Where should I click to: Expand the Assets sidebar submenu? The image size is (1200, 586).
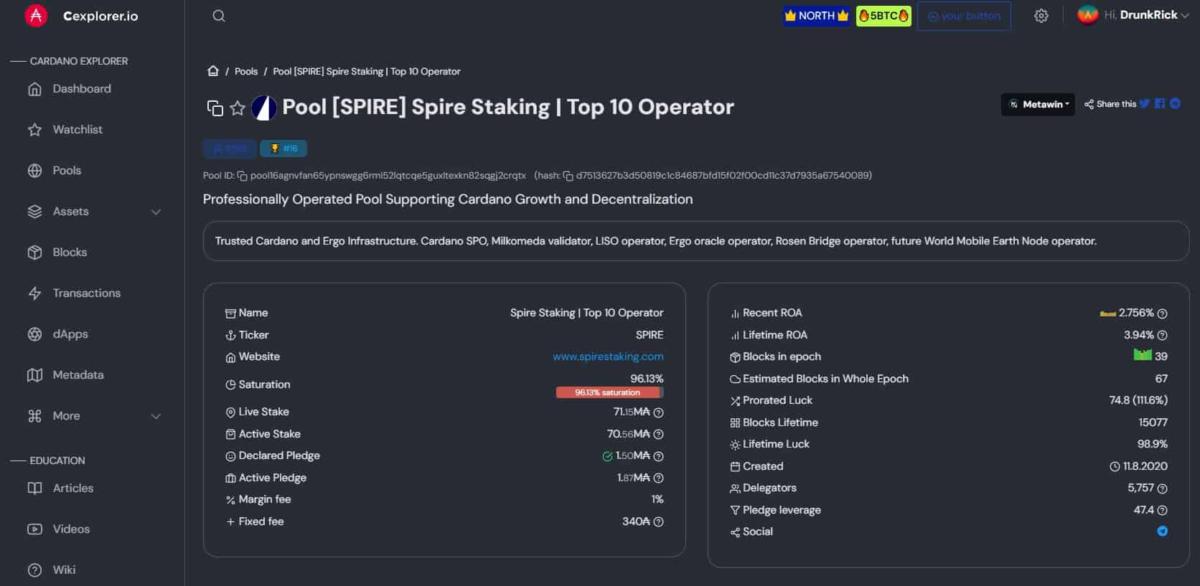[x=156, y=212]
